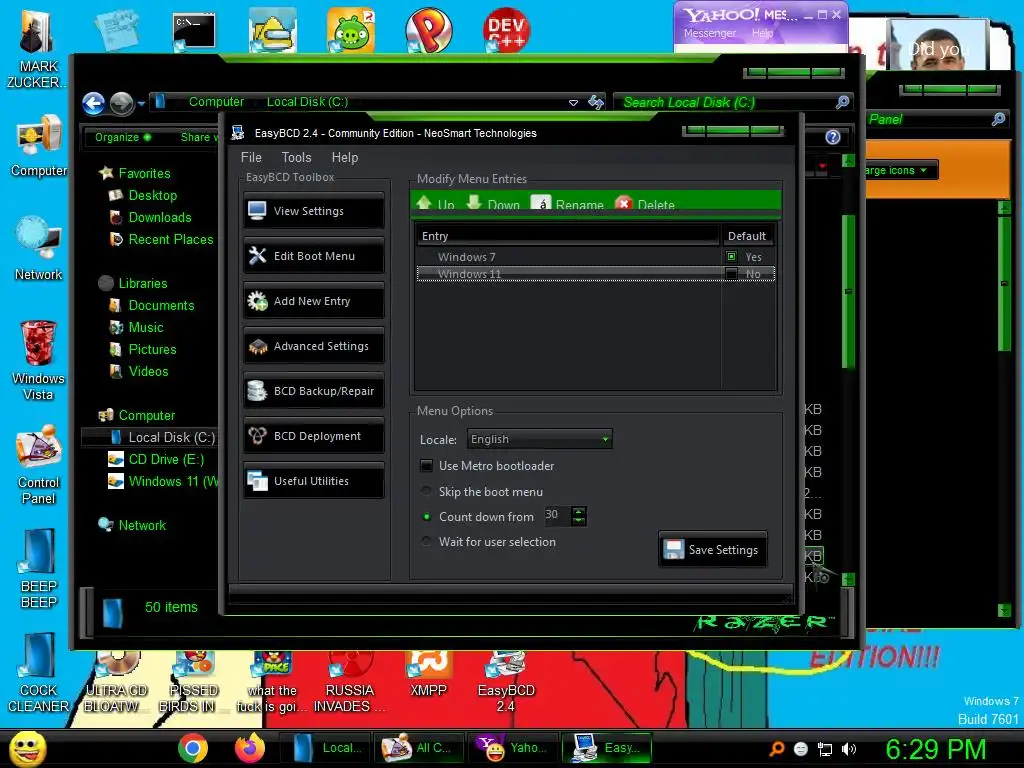
Task: Select Network in Explorer sidebar
Action: pyautogui.click(x=142, y=525)
